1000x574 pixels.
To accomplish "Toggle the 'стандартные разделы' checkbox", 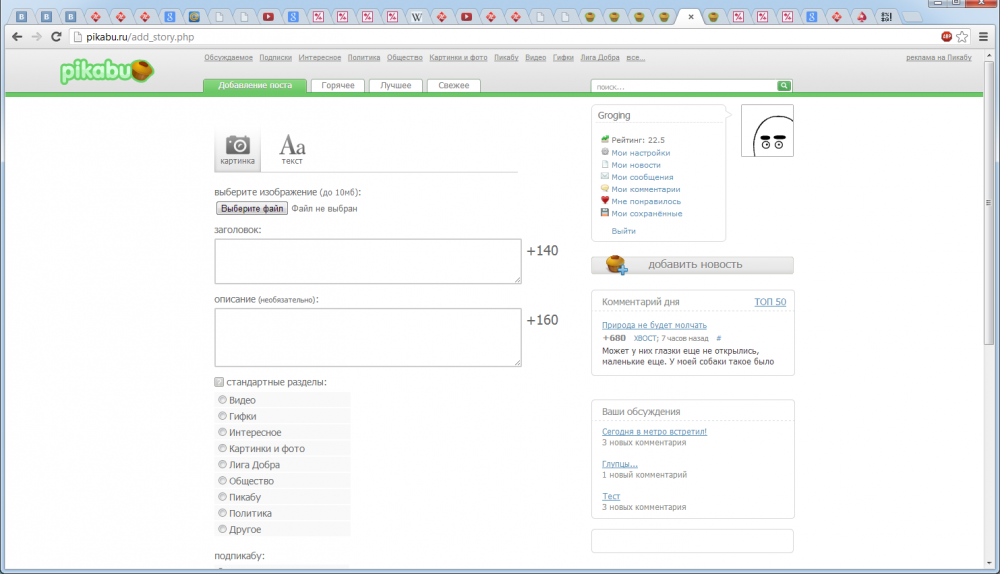I will click(x=220, y=382).
